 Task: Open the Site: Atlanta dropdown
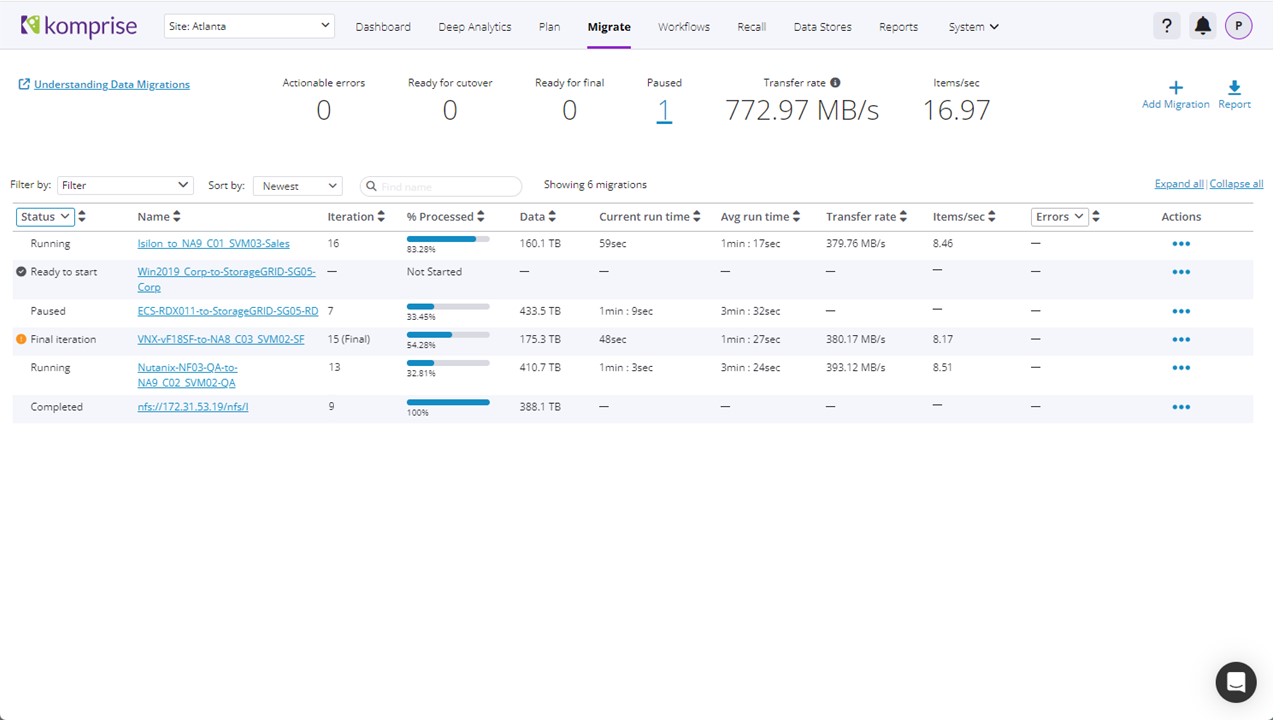pos(249,26)
